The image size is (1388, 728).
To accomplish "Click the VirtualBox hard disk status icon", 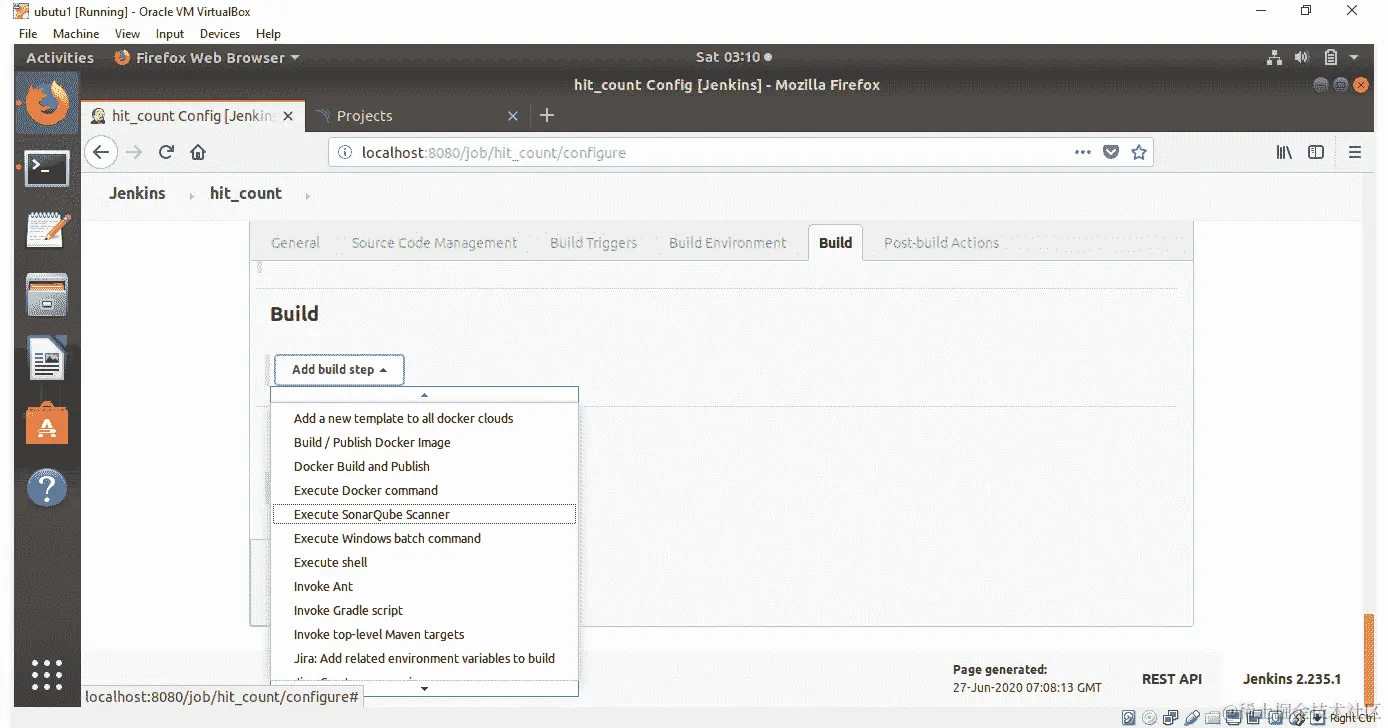I will click(x=1129, y=717).
